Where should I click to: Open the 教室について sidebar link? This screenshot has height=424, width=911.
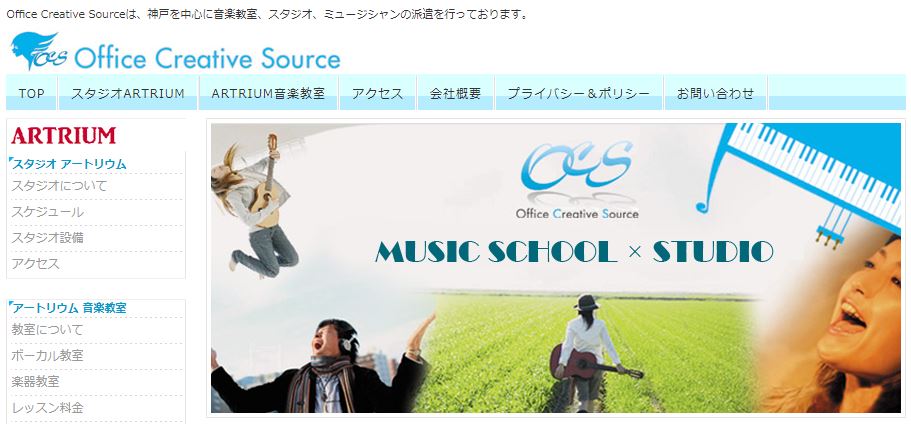tap(48, 330)
